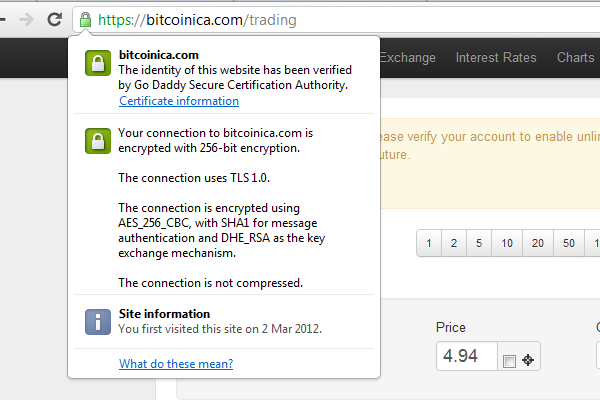Open the Charts navigation item
Screen dimensions: 600x400
point(576,57)
